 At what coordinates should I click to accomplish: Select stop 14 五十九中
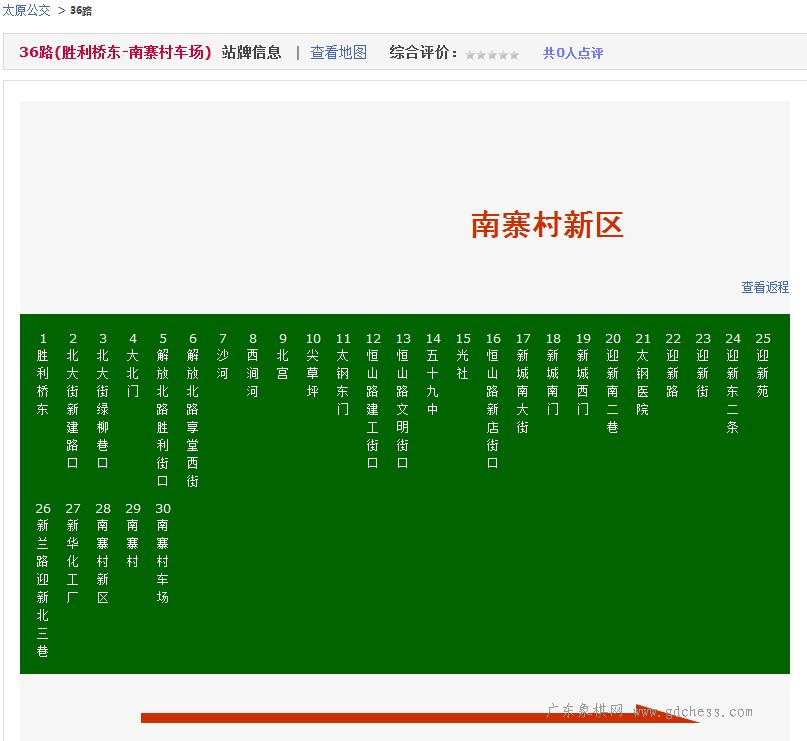433,374
